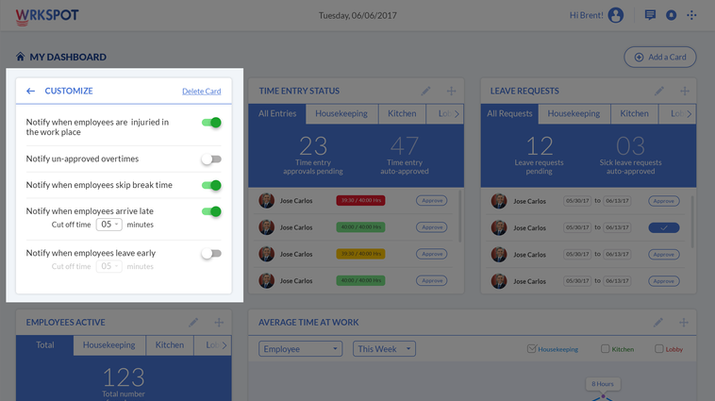Select Kitchen tab in Leave Requests

[x=634, y=114]
